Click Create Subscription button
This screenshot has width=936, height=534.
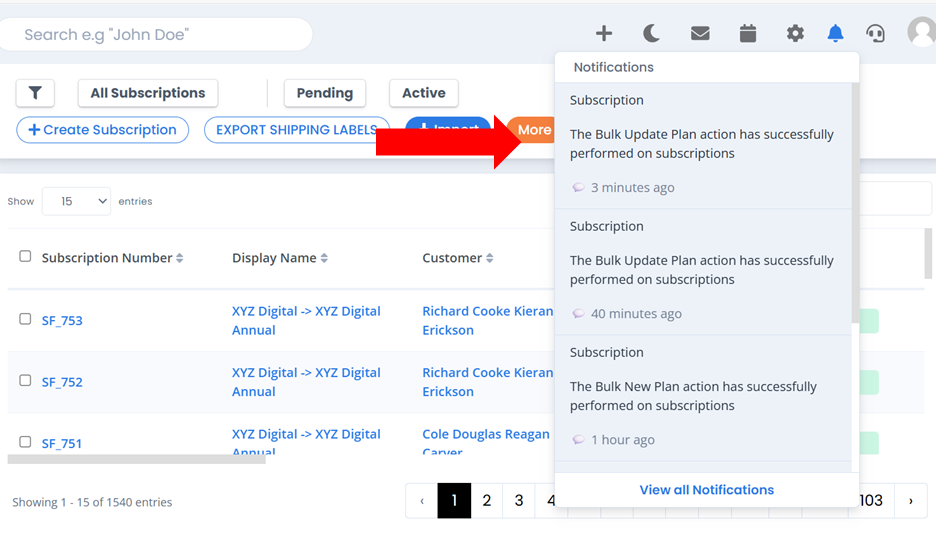coord(103,130)
